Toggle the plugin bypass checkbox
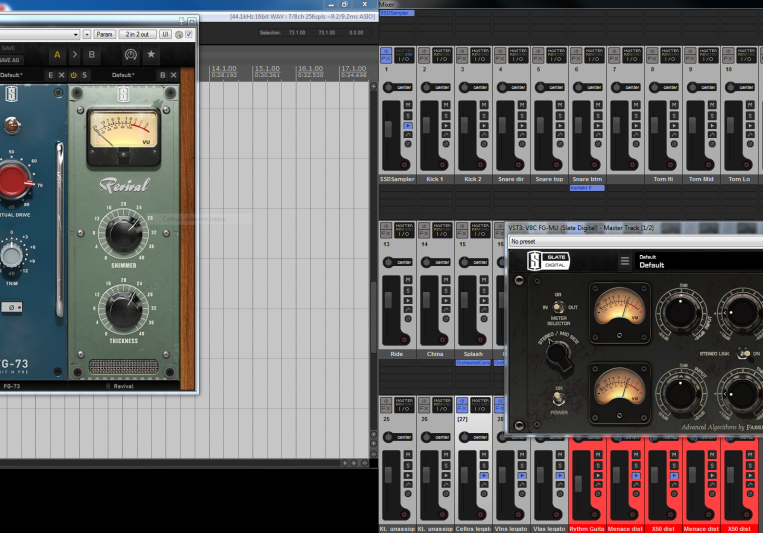Image resolution: width=763 pixels, height=533 pixels. point(189,34)
